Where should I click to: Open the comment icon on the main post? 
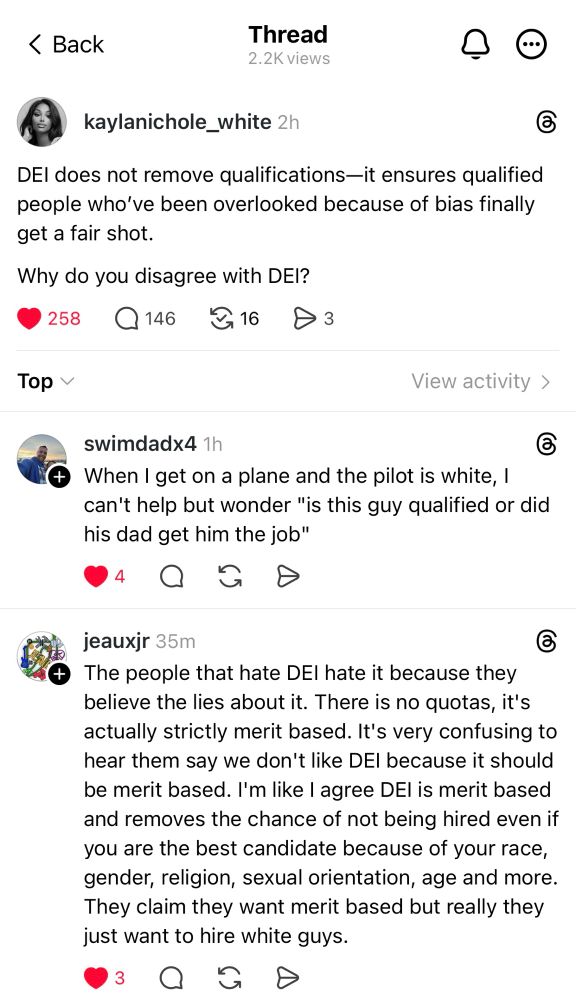coord(125,318)
